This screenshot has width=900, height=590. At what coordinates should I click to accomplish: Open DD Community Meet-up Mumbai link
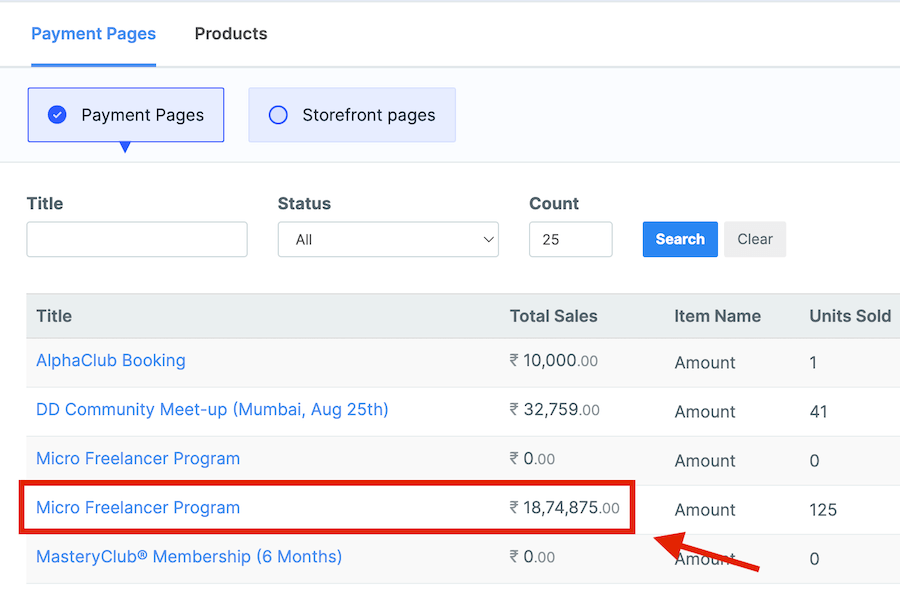pos(212,410)
